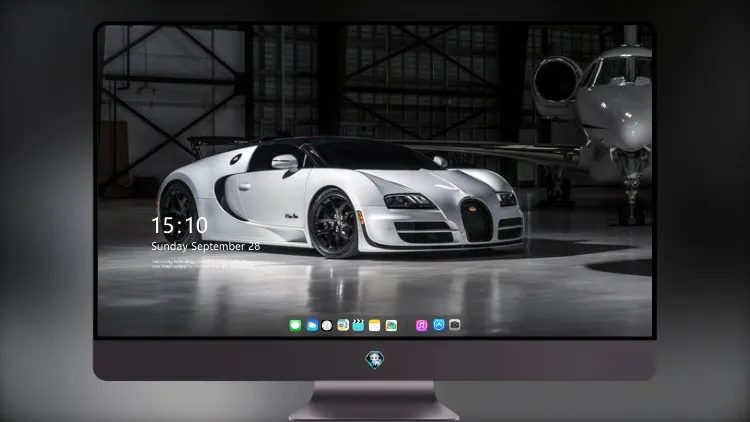Click the dock separator line before iTunes

(407, 325)
